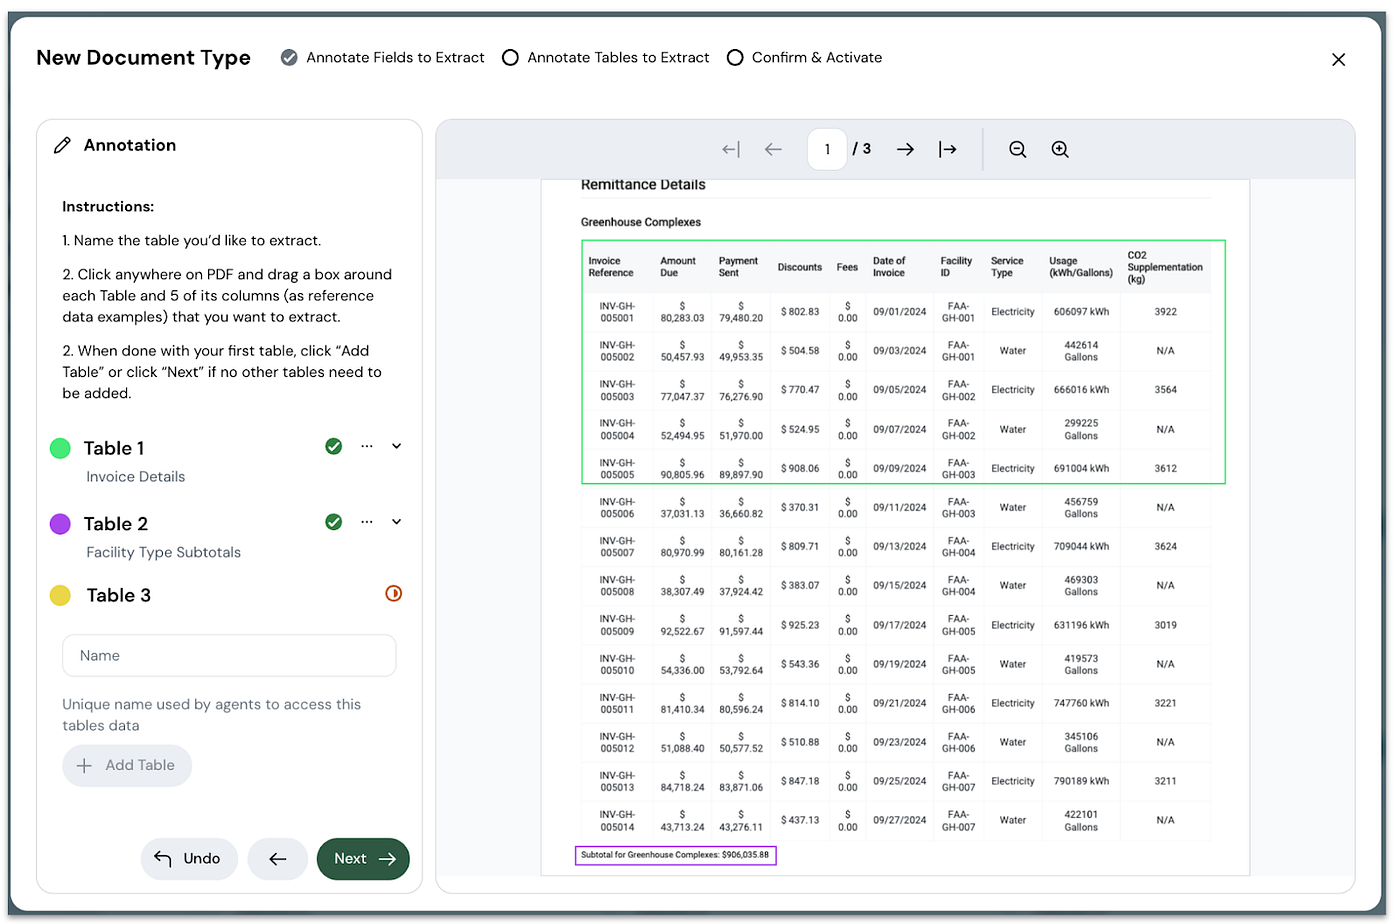Click the green completion check on Table 1

click(333, 446)
